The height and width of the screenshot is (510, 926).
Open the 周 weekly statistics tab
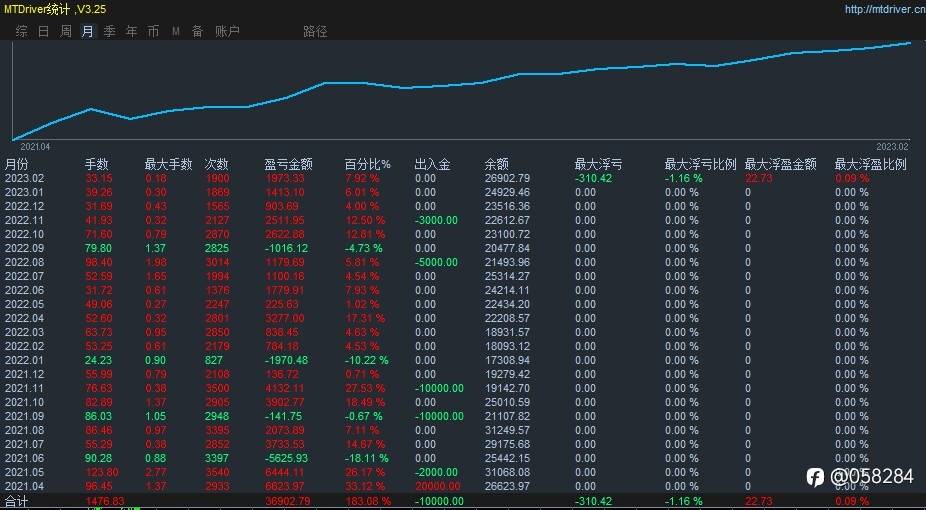(x=66, y=31)
